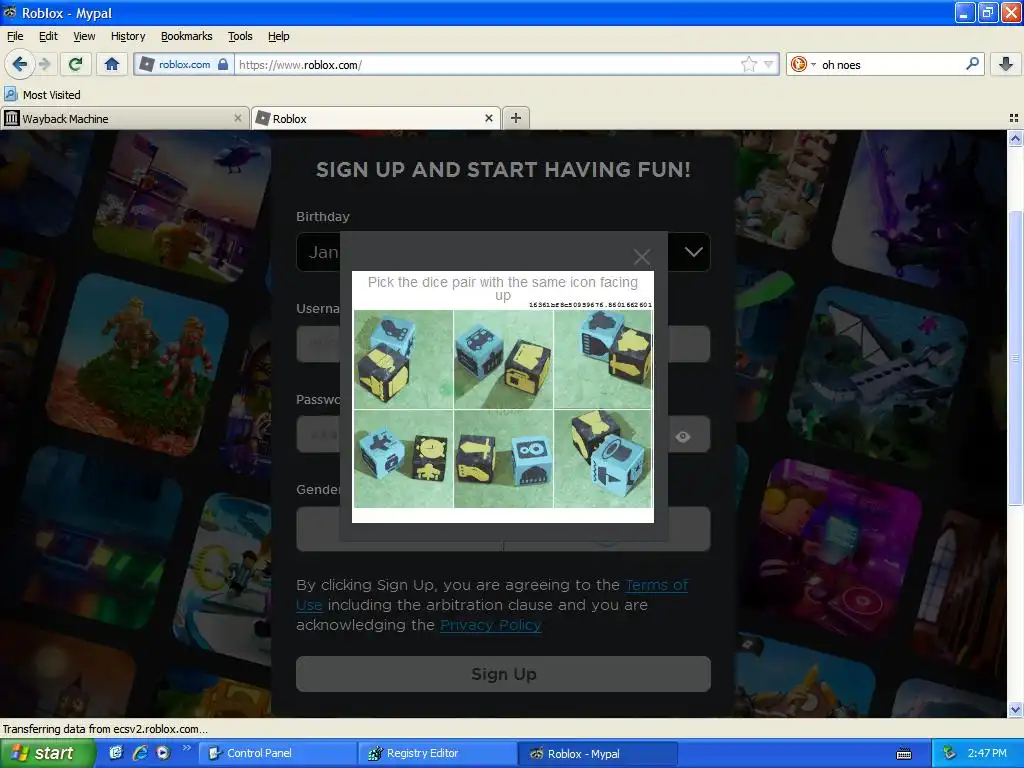Pick the bottom-left dice pair image
This screenshot has width=1024, height=768.
[403, 459]
